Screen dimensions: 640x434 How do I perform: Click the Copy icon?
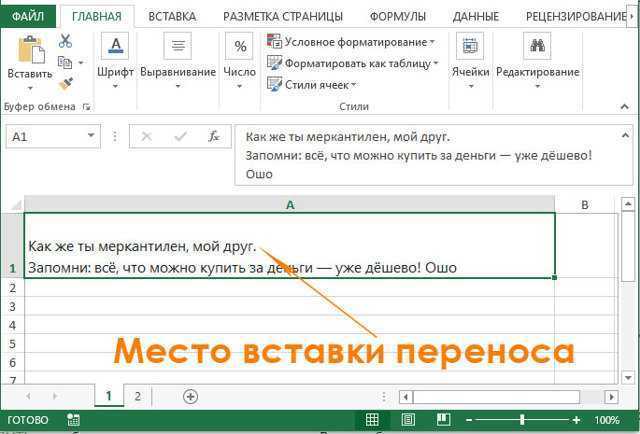coord(65,62)
